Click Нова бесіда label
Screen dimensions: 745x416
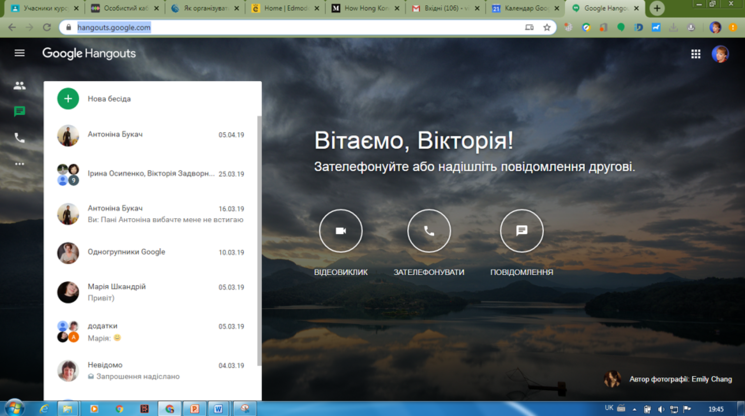pyautogui.click(x=109, y=99)
